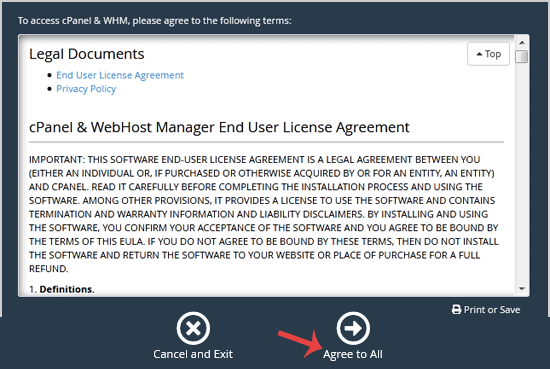Click the scrollbar up arrow of the terms box

click(522, 43)
